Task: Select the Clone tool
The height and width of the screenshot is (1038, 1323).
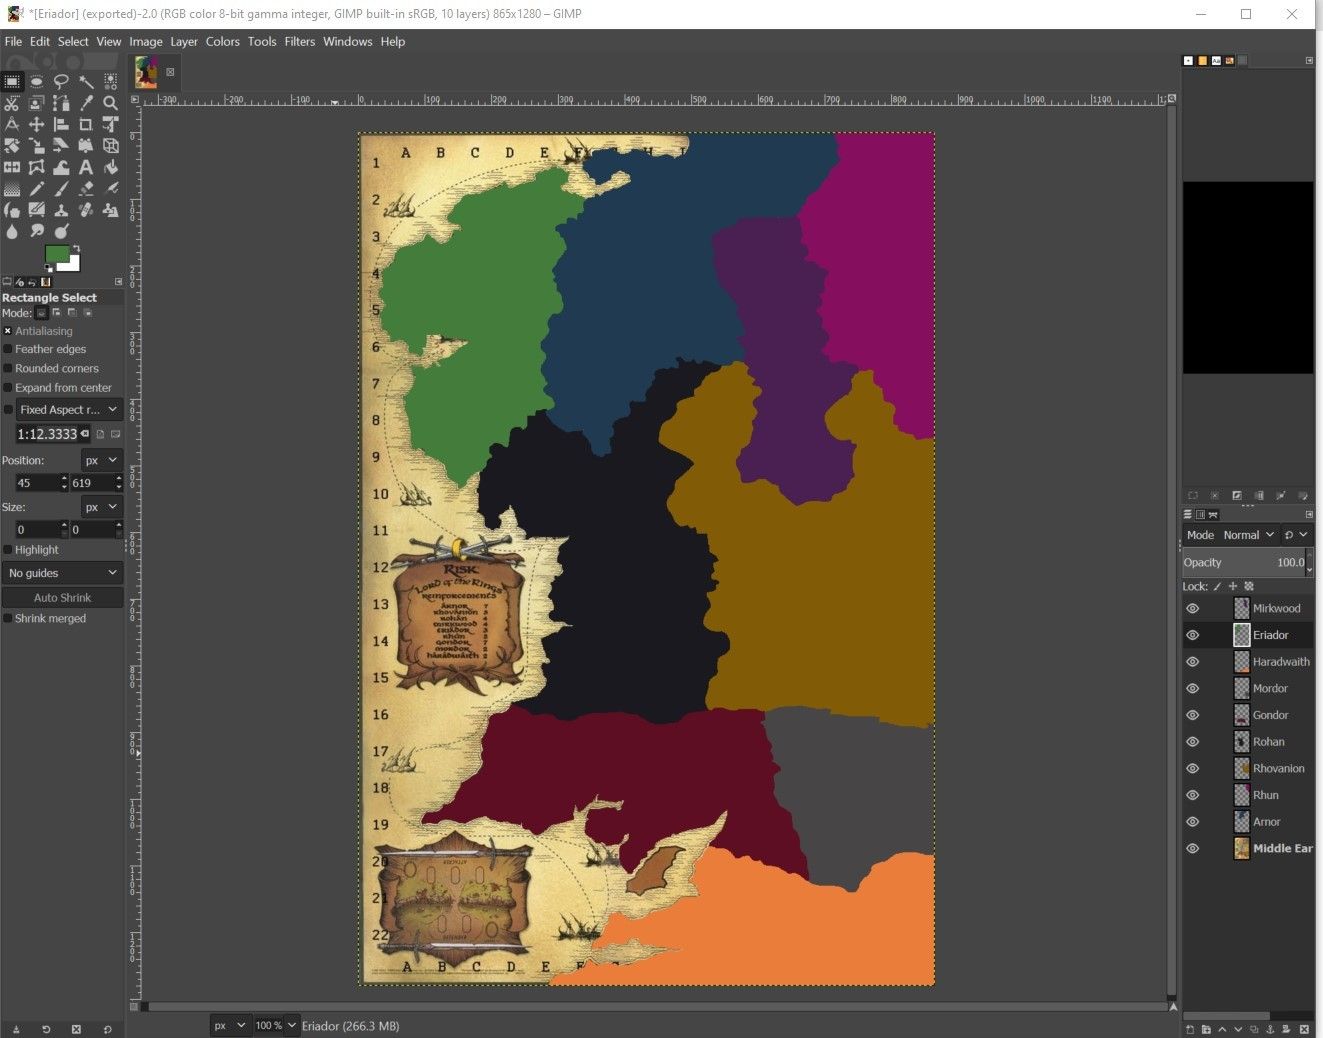Action: (x=62, y=210)
